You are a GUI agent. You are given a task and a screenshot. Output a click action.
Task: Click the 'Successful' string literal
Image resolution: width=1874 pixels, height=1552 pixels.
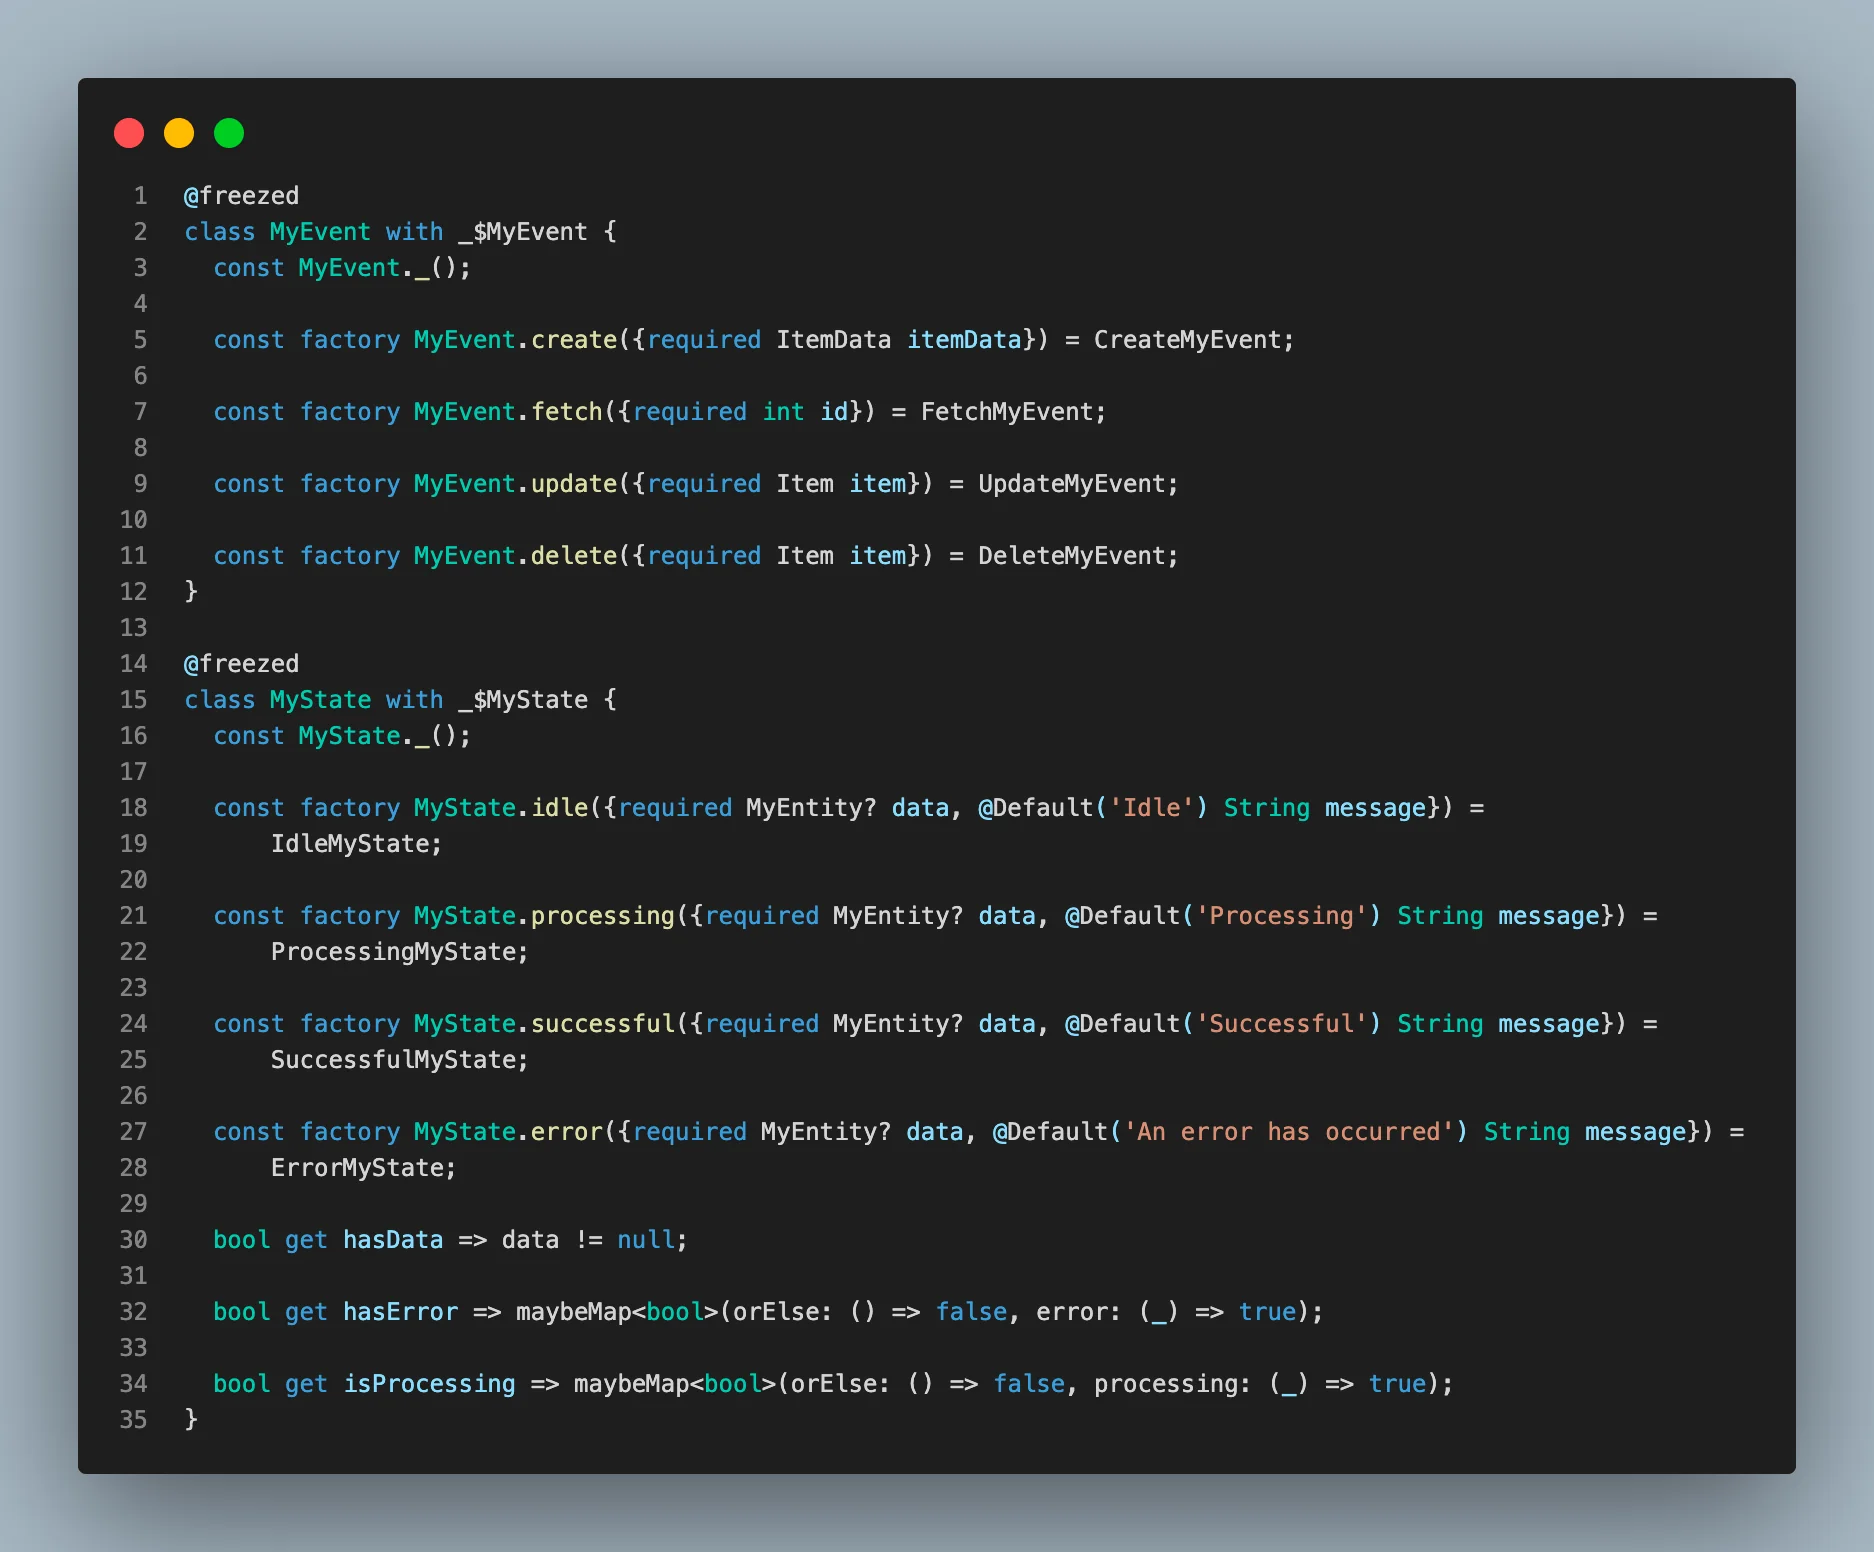click(1281, 1024)
